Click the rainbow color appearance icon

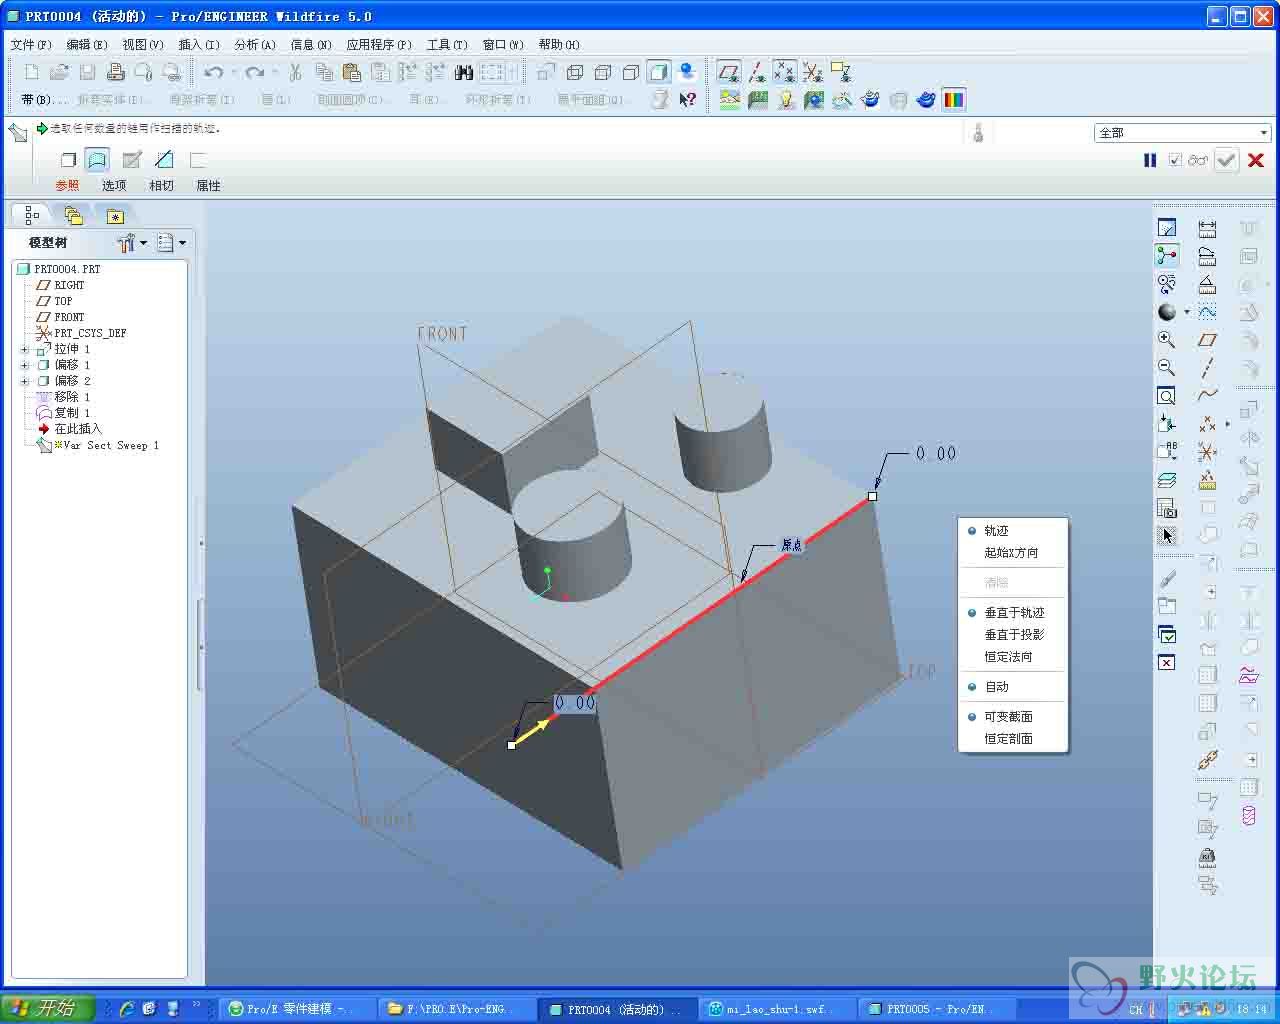[x=954, y=99]
